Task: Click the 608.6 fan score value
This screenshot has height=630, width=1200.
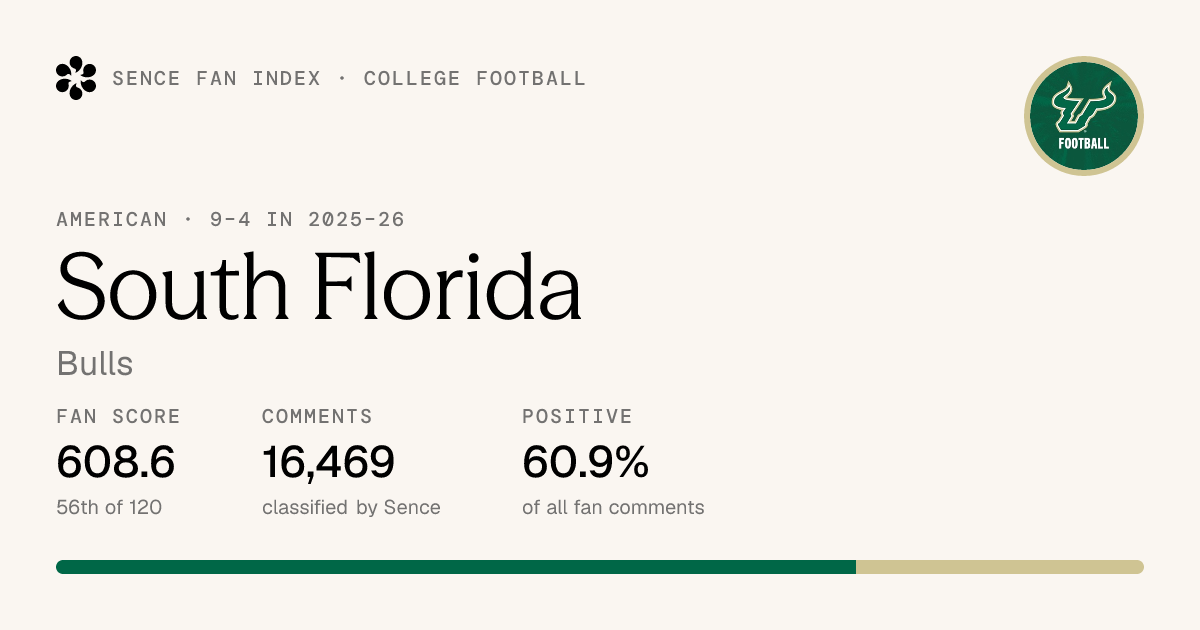Action: pyautogui.click(x=116, y=462)
